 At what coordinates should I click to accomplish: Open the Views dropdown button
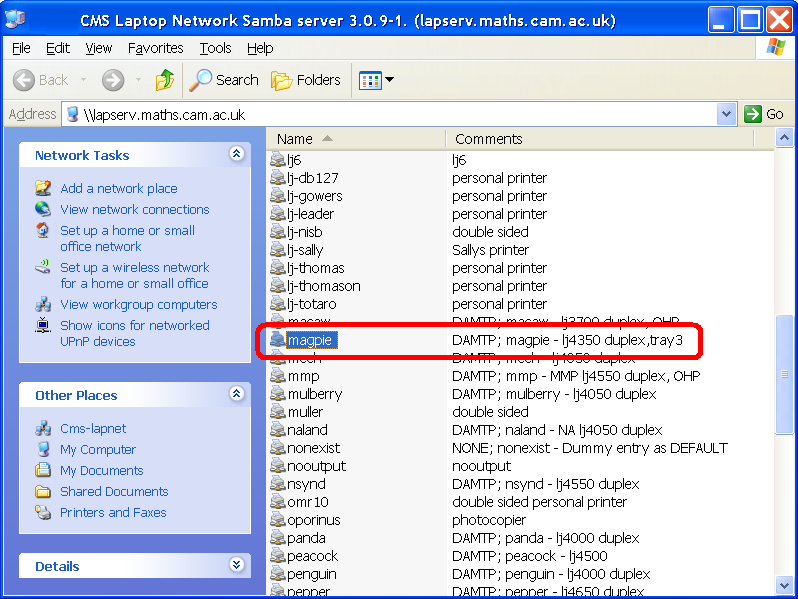[377, 80]
